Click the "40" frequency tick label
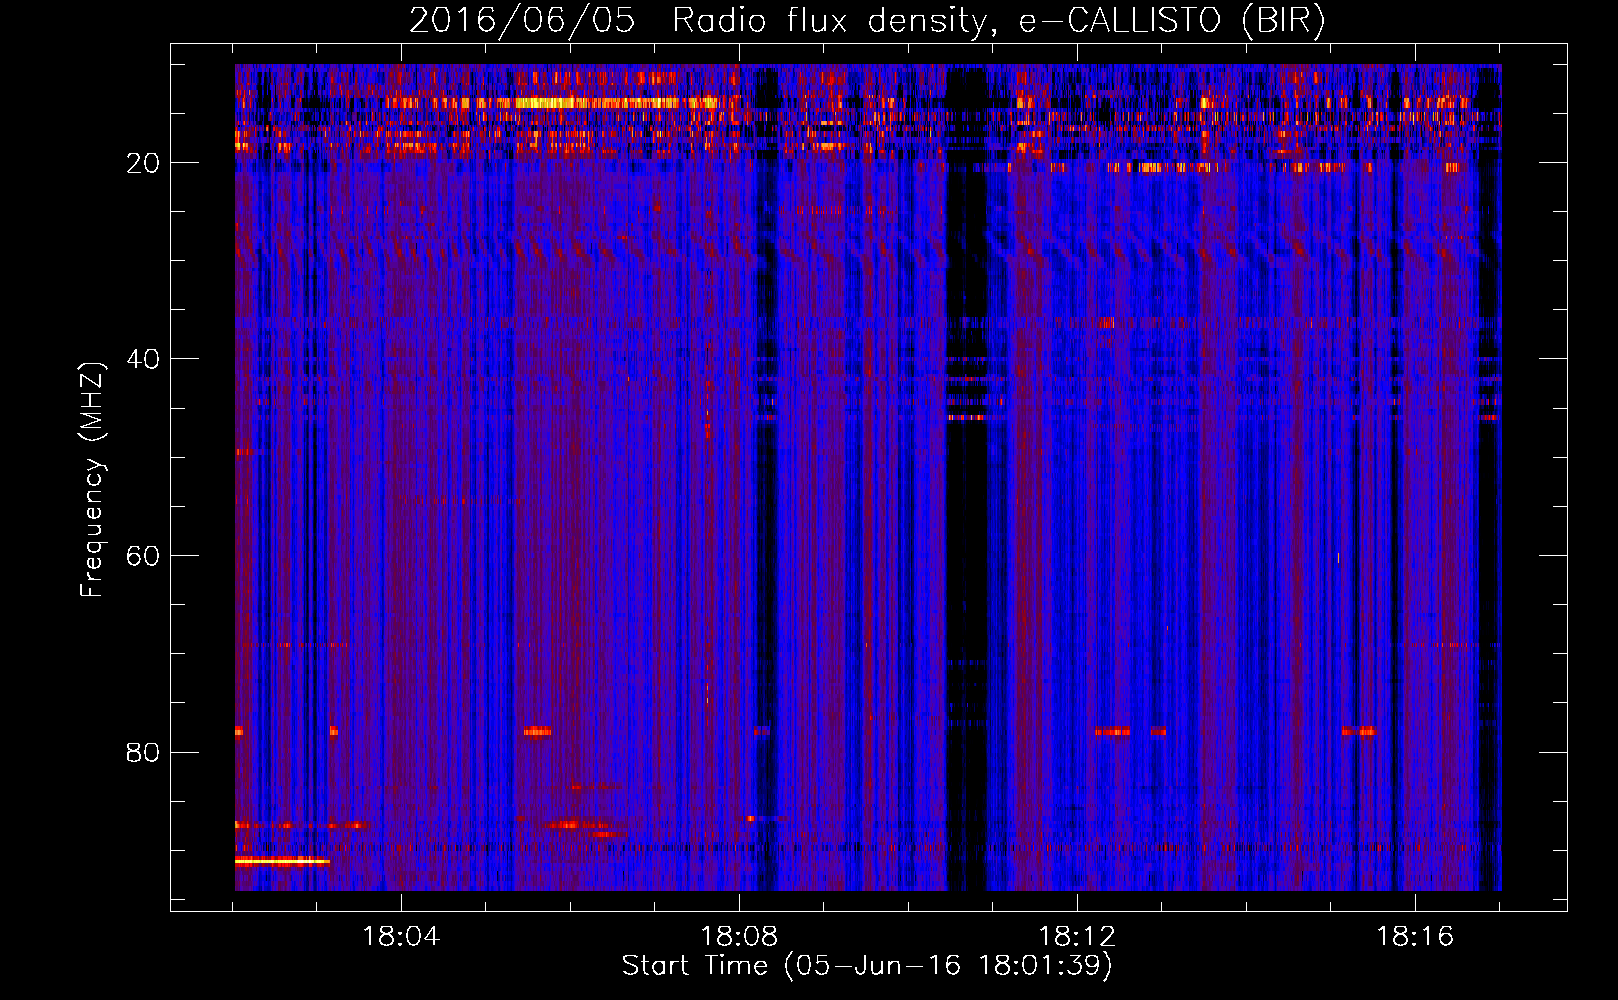The width and height of the screenshot is (1618, 1000). [x=144, y=359]
